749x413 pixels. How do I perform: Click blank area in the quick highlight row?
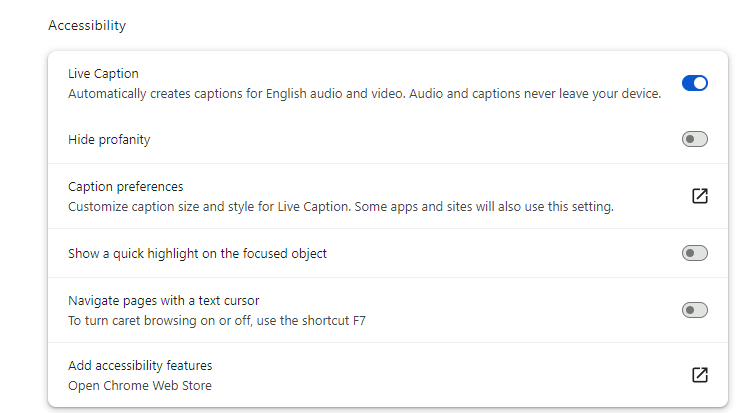click(500, 253)
